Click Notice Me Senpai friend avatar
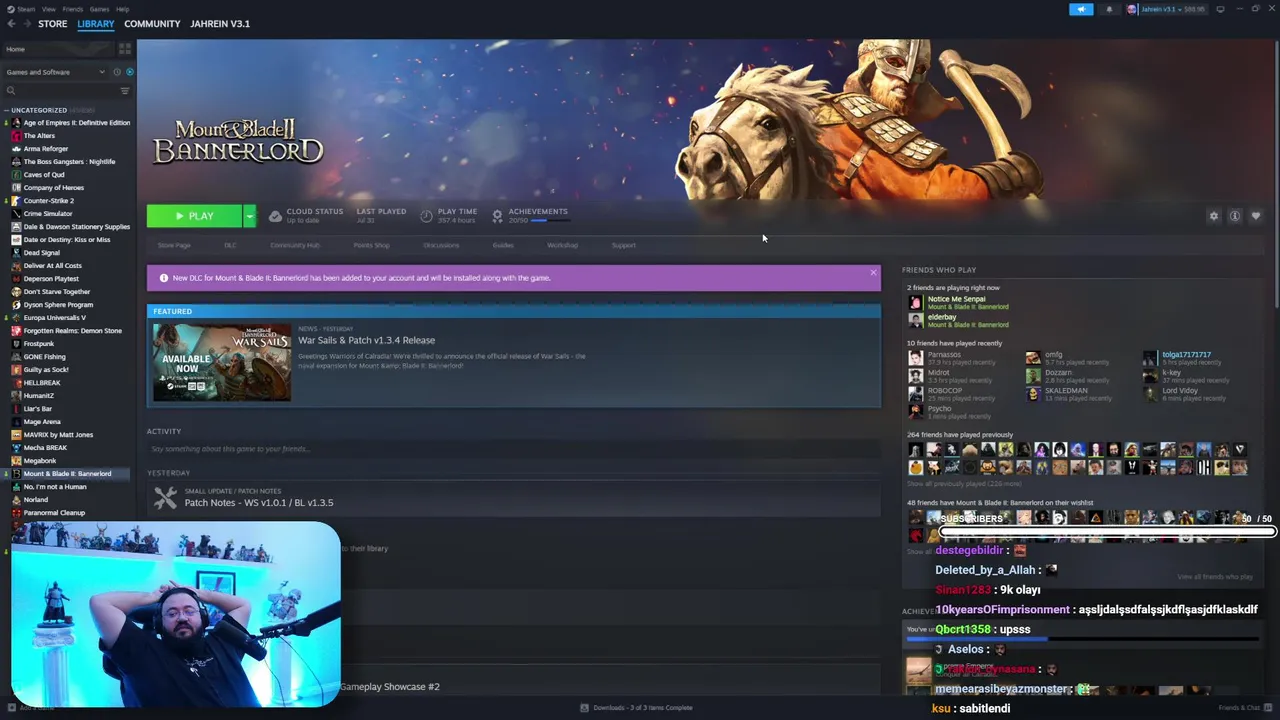This screenshot has width=1280, height=720. coord(915,303)
